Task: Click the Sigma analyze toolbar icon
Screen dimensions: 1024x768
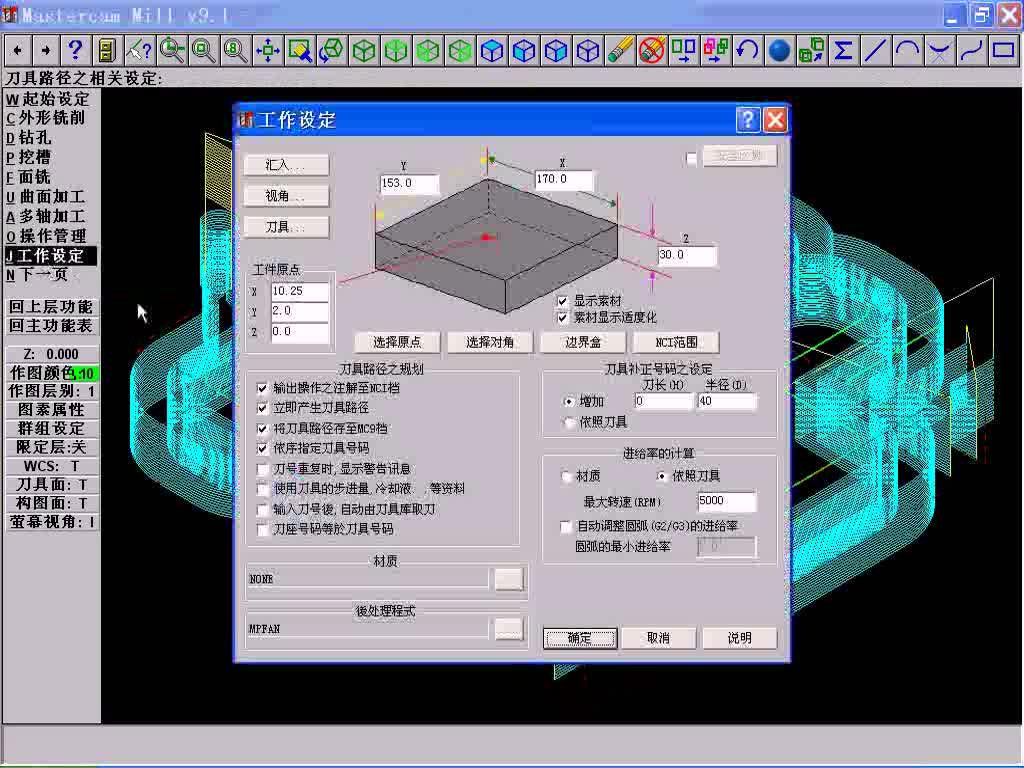Action: (x=843, y=50)
